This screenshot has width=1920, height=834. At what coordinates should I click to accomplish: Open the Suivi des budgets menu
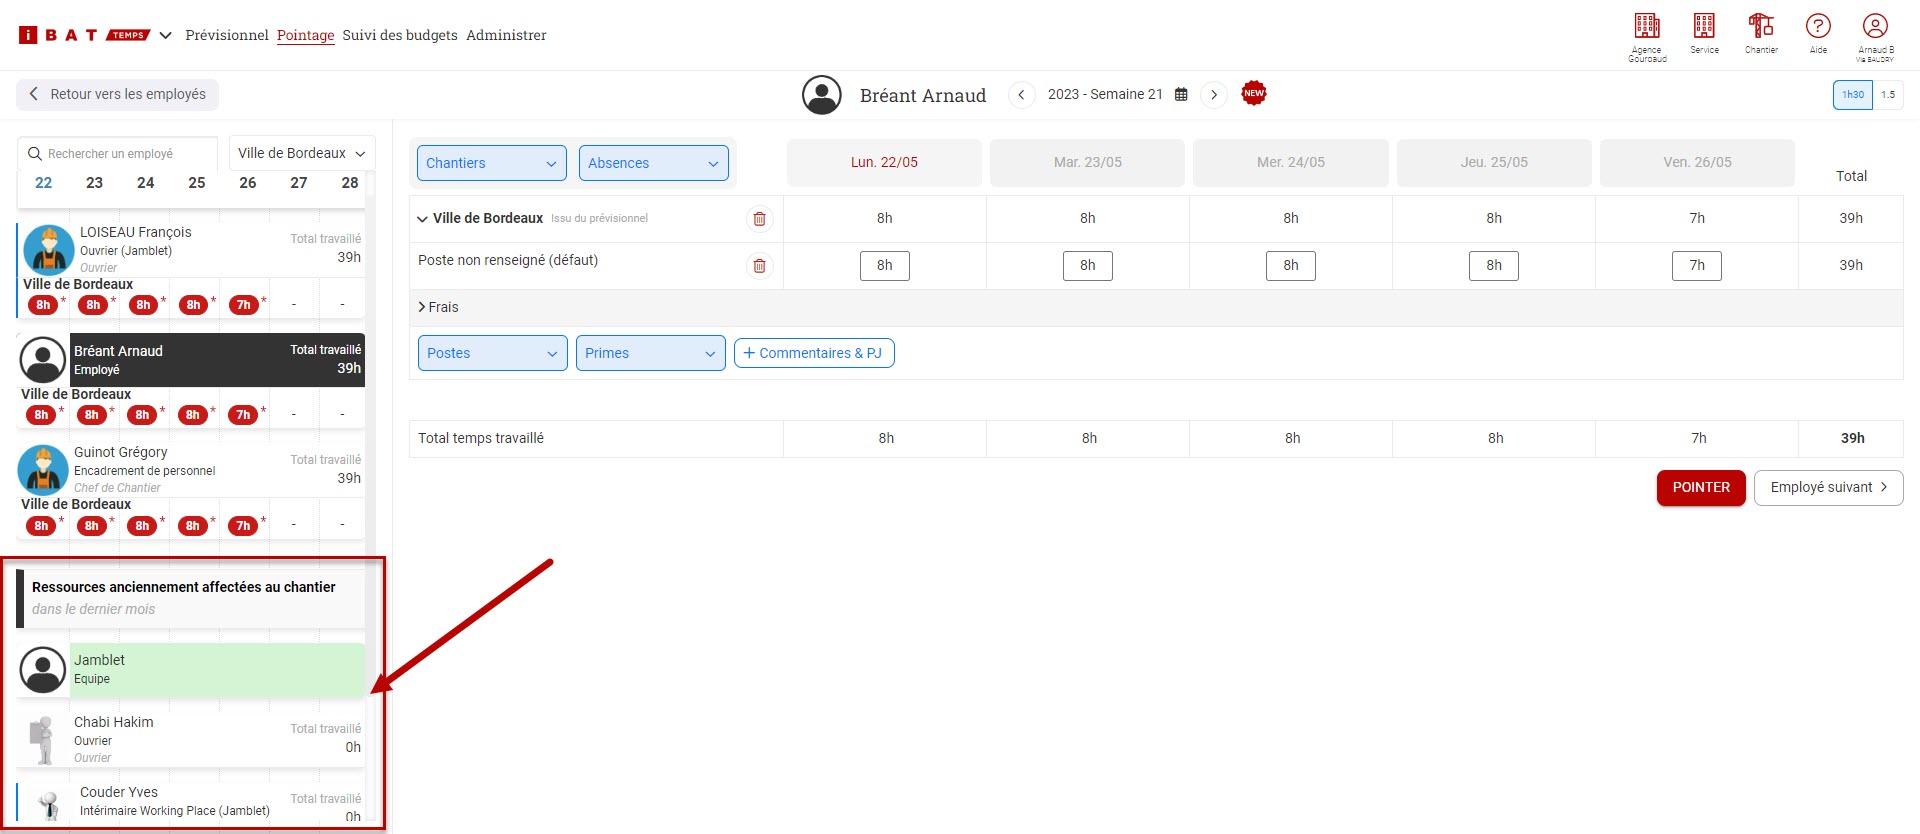tap(400, 35)
